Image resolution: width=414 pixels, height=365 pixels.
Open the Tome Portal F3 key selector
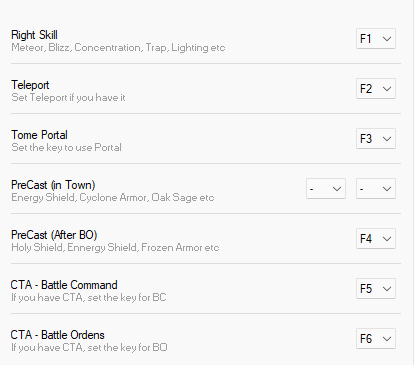(x=376, y=139)
